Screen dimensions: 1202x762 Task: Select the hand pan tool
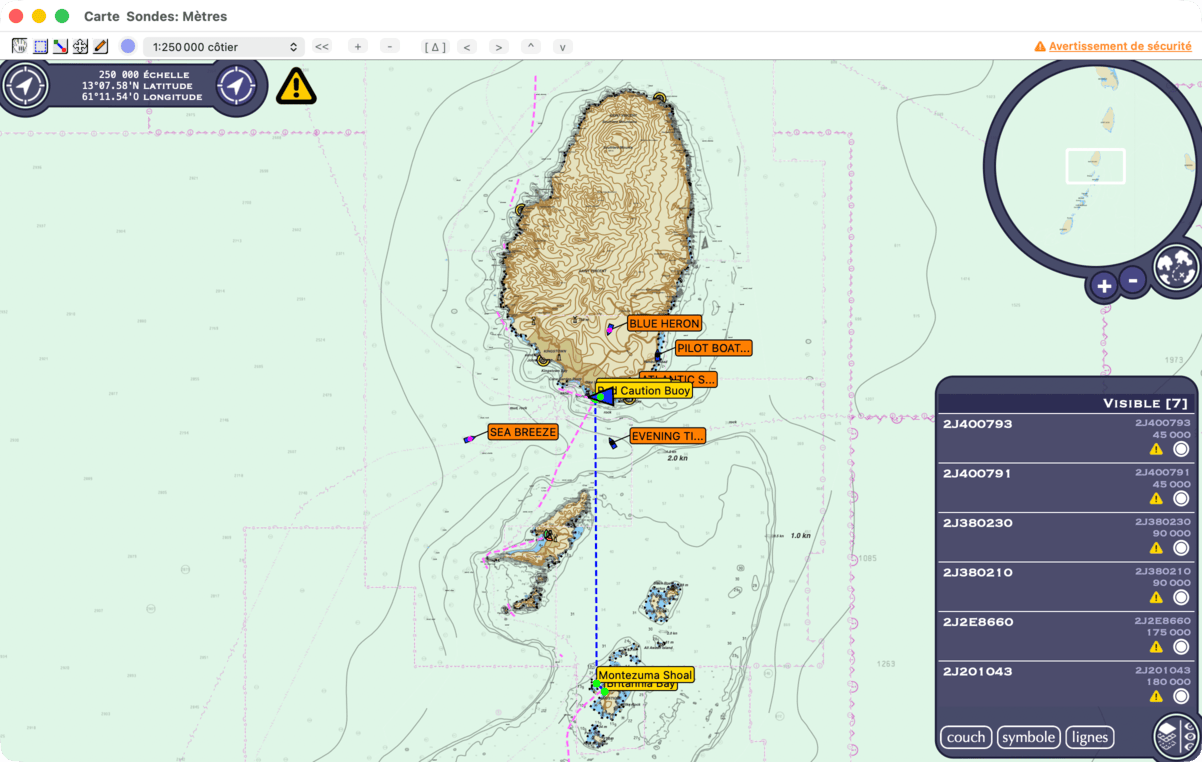[x=19, y=46]
